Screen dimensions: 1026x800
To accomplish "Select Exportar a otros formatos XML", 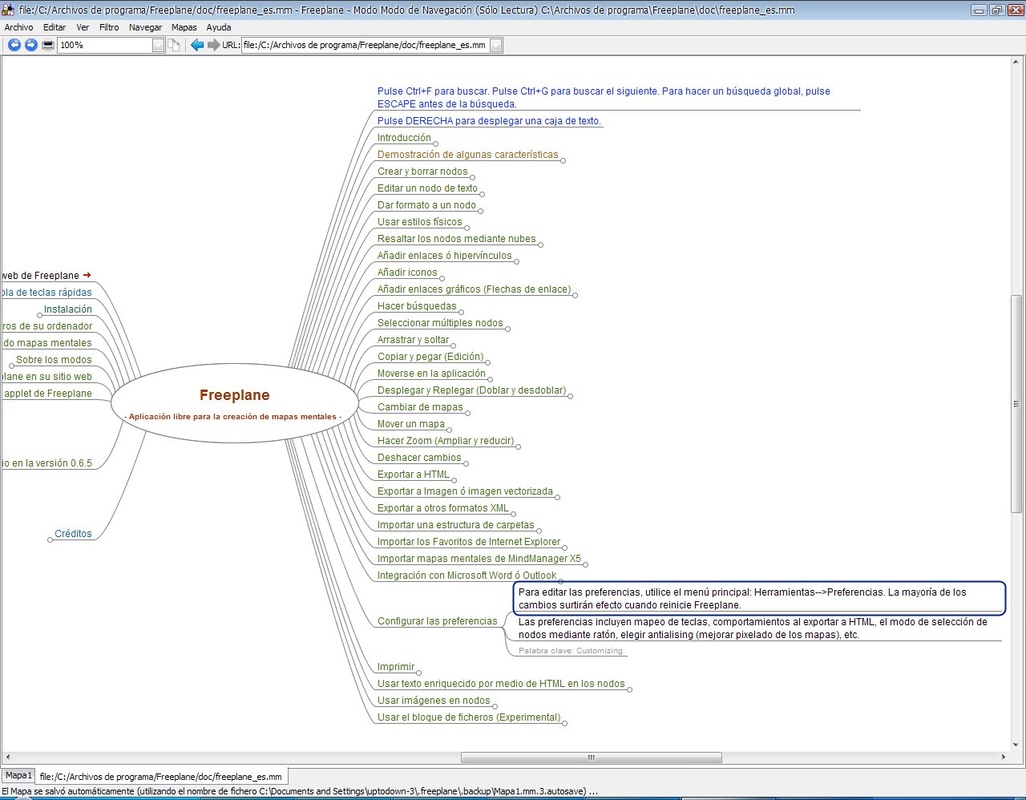I will pos(442,508).
